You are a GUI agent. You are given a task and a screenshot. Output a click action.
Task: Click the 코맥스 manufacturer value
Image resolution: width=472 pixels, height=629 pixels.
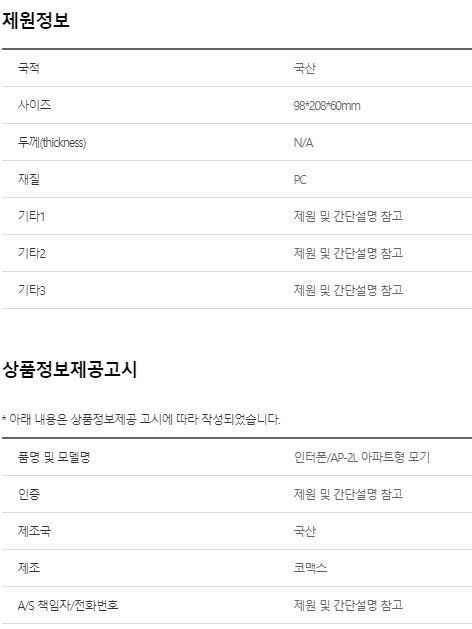coord(310,568)
